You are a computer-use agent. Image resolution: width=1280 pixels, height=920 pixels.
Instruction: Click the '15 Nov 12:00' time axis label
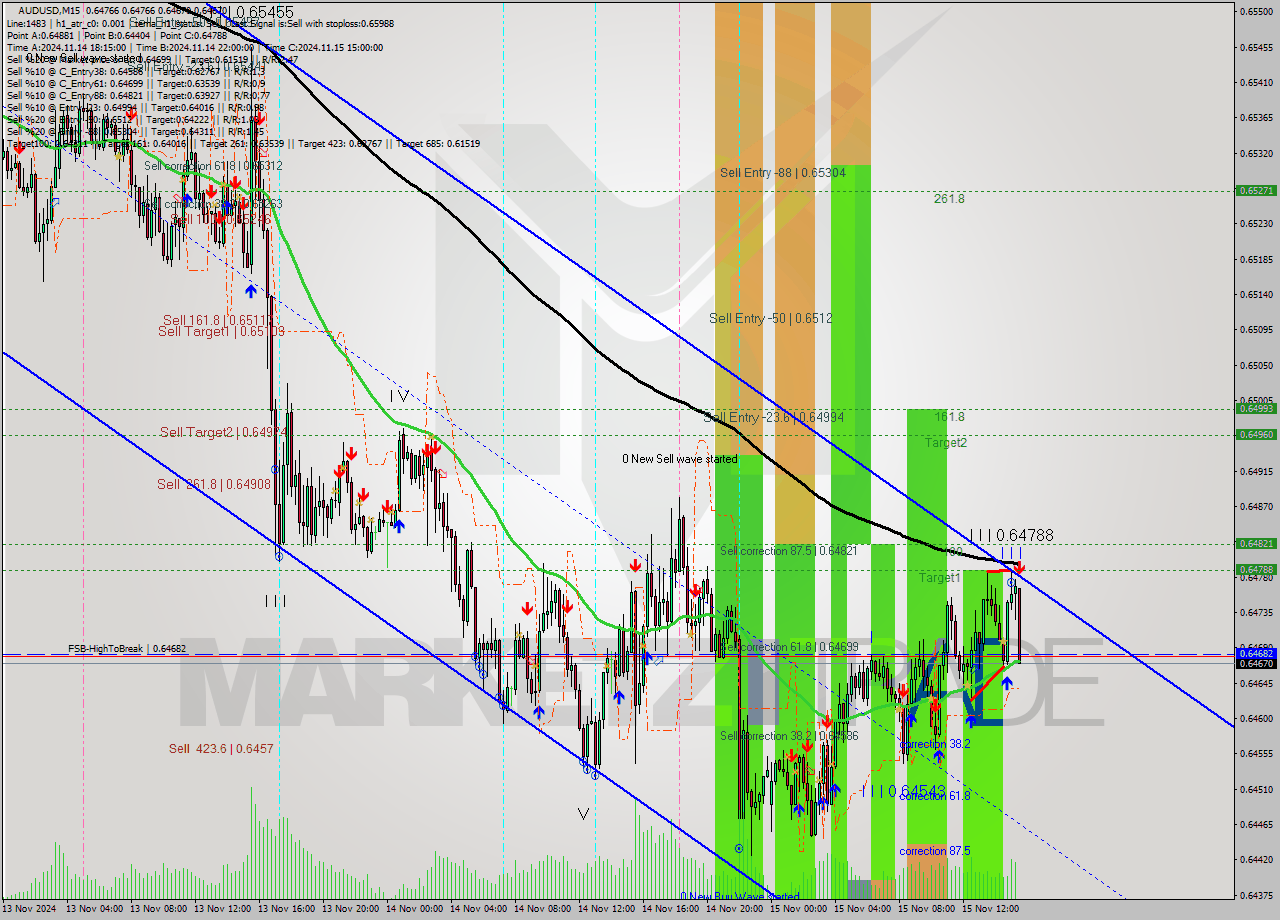click(x=989, y=909)
